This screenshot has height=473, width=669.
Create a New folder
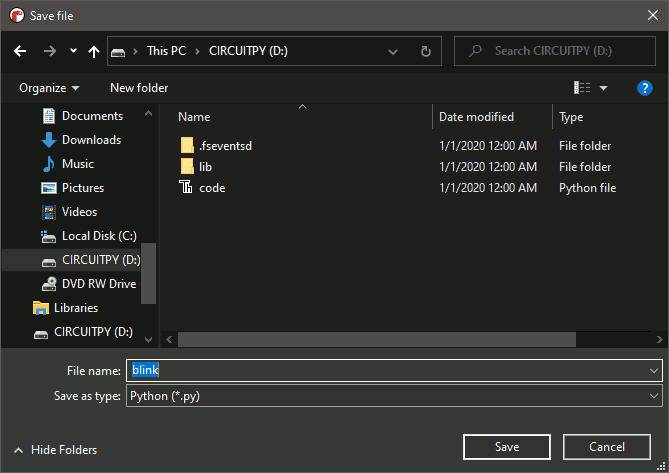pyautogui.click(x=139, y=88)
